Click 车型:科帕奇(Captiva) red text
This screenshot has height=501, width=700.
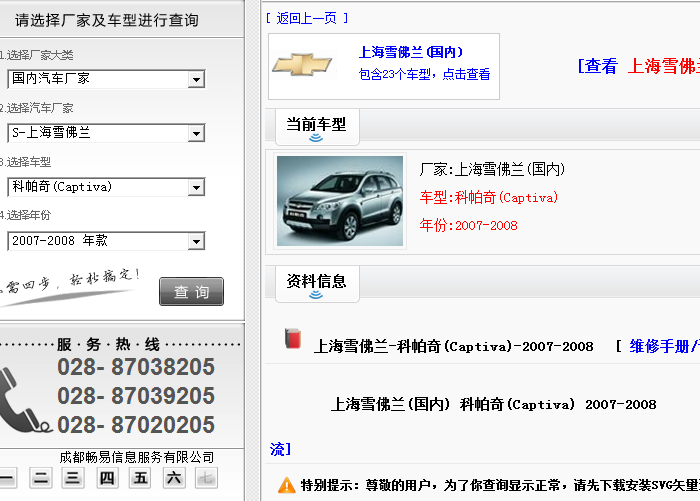[489, 197]
